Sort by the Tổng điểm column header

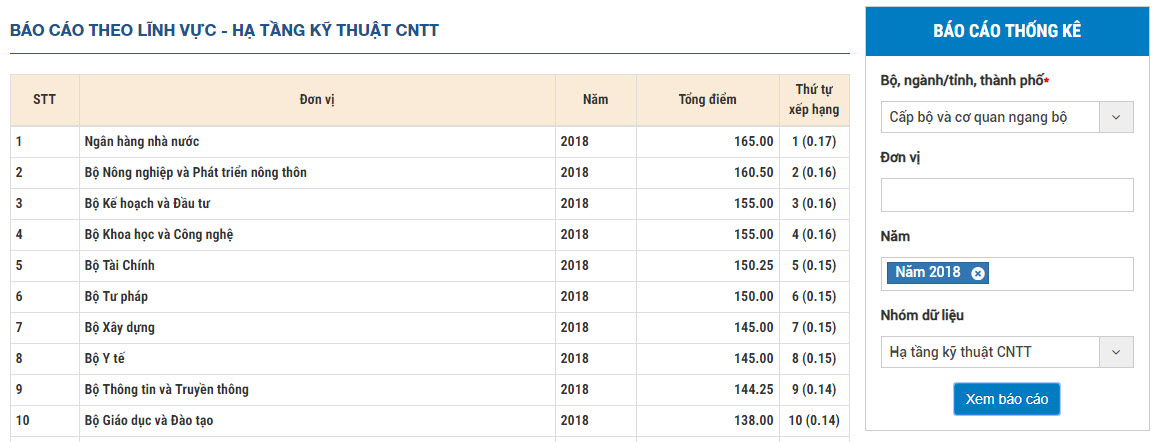point(707,100)
